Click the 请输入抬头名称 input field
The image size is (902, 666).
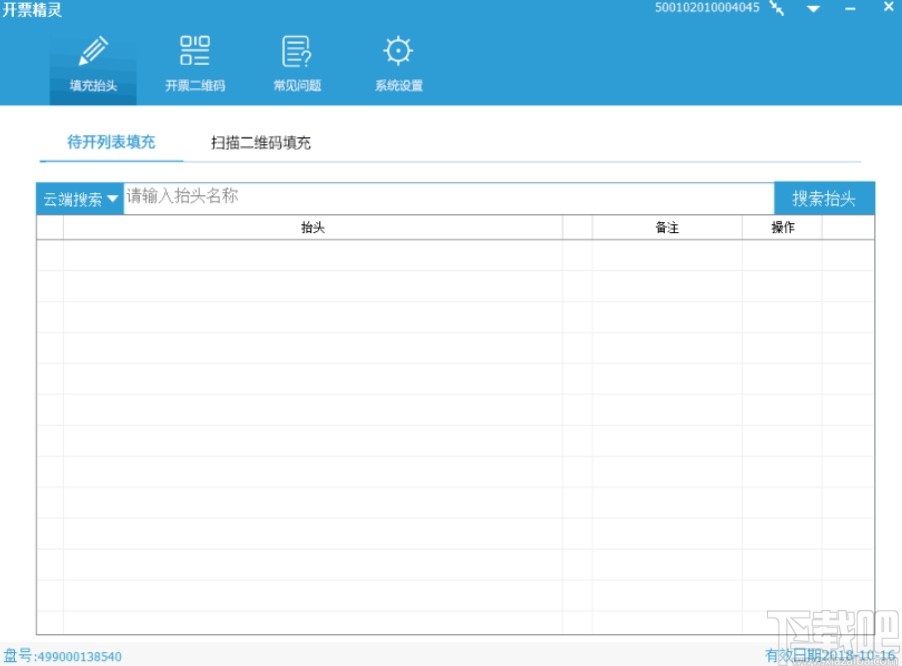[449, 198]
